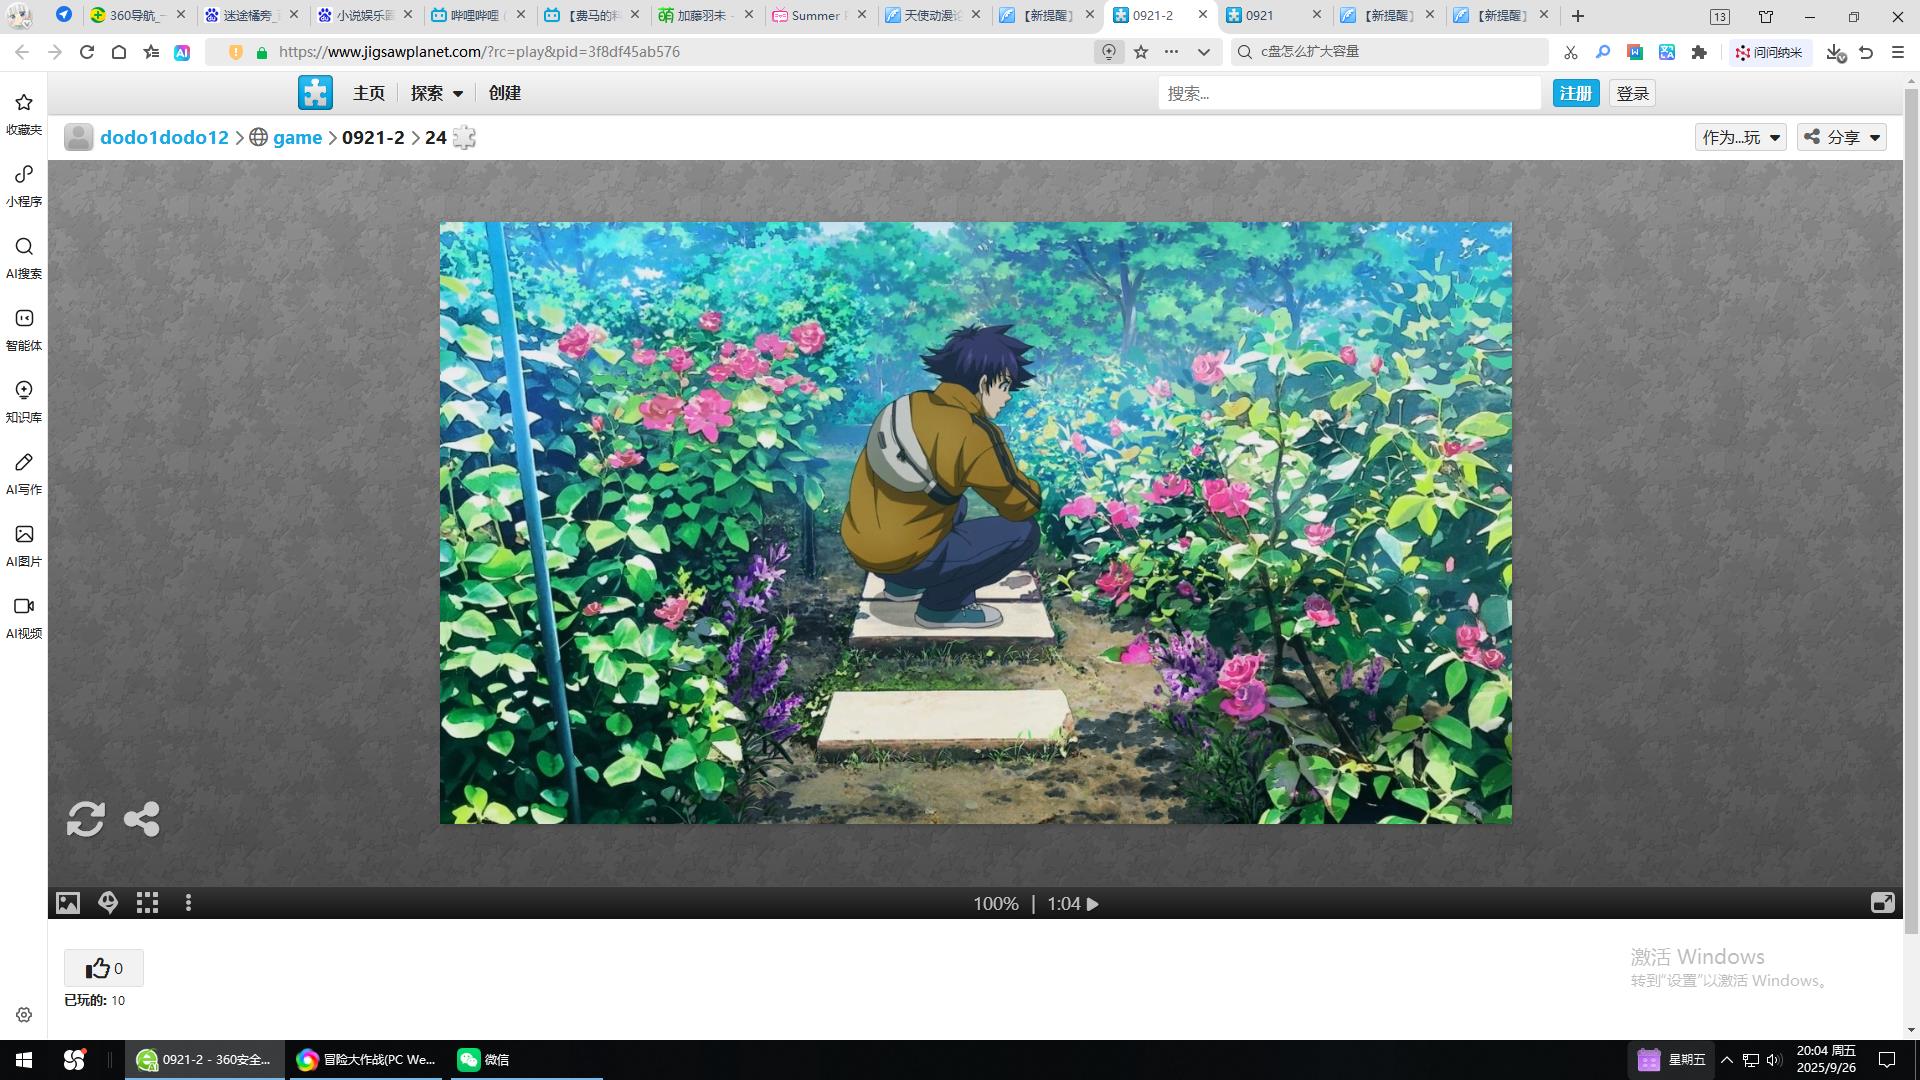Enter fullscreen puzzle mode
The height and width of the screenshot is (1080, 1920).
1882,903
